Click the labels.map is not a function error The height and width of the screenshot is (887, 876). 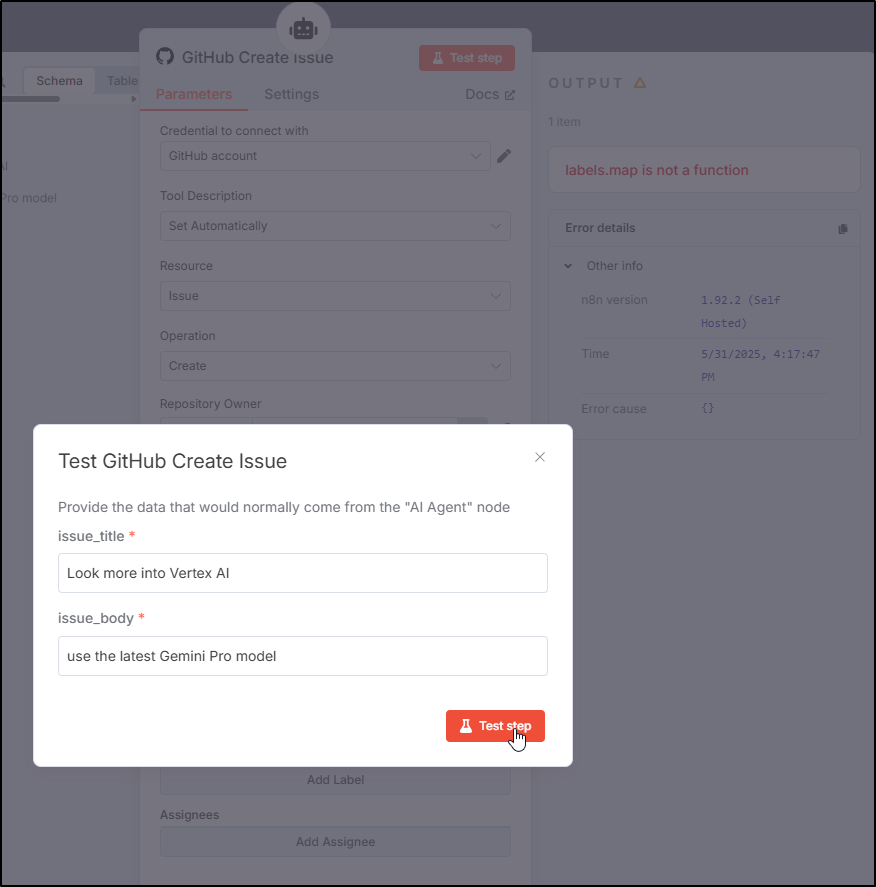[x=657, y=170]
